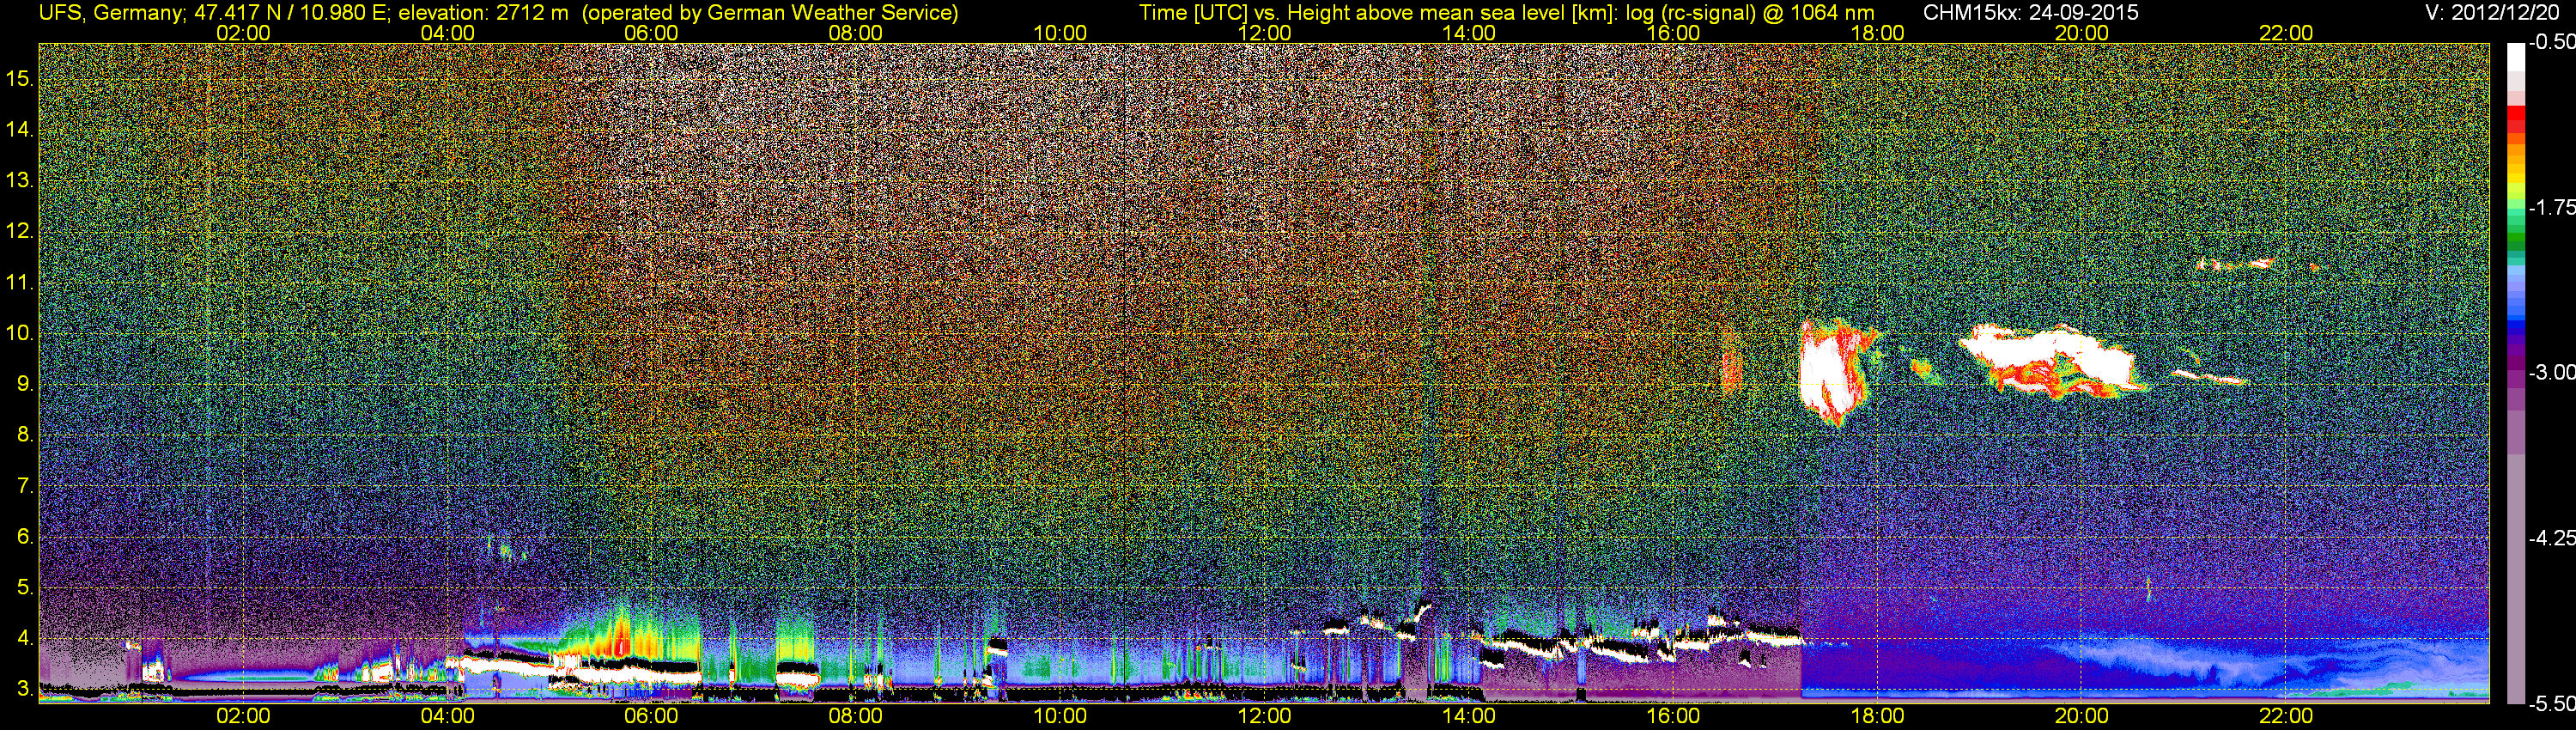Click the 15. km height axis label

tap(20, 78)
